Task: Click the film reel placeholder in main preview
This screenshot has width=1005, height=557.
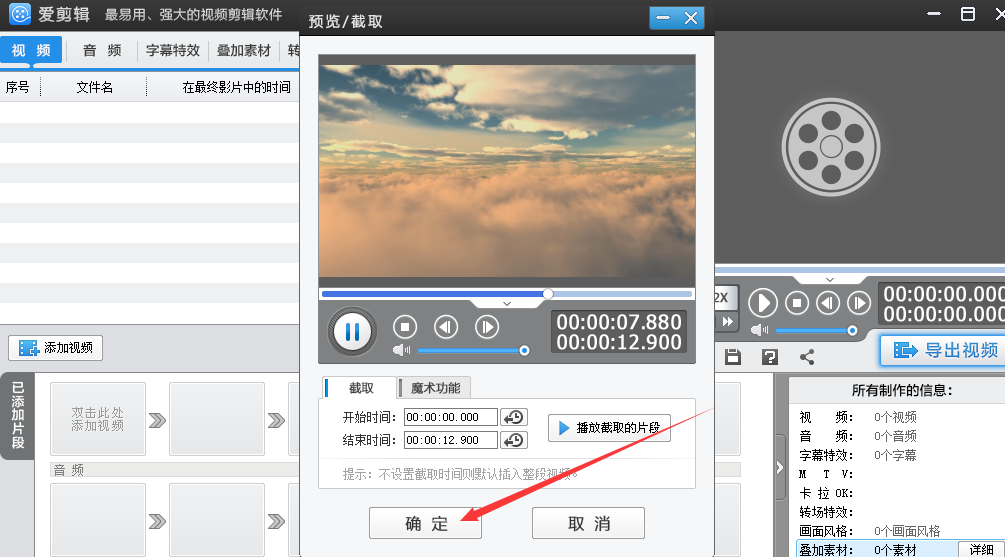Action: point(831,147)
